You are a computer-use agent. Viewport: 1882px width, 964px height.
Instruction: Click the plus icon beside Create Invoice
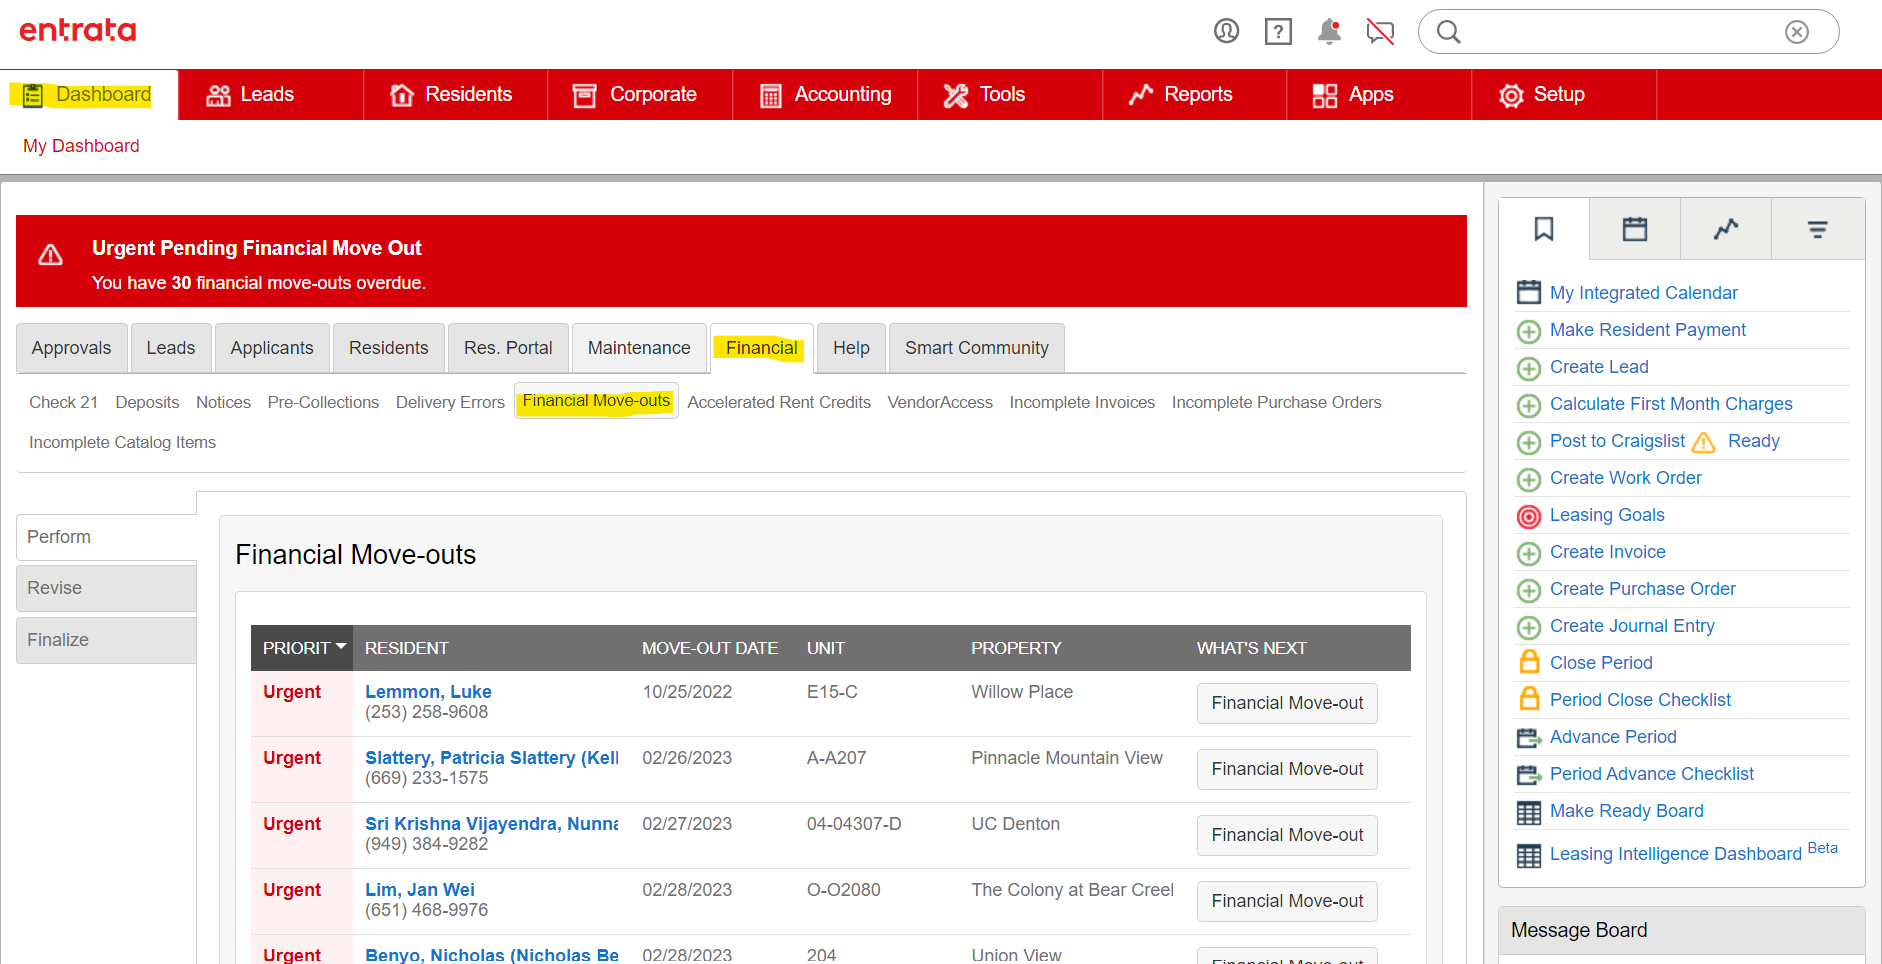1529,553
